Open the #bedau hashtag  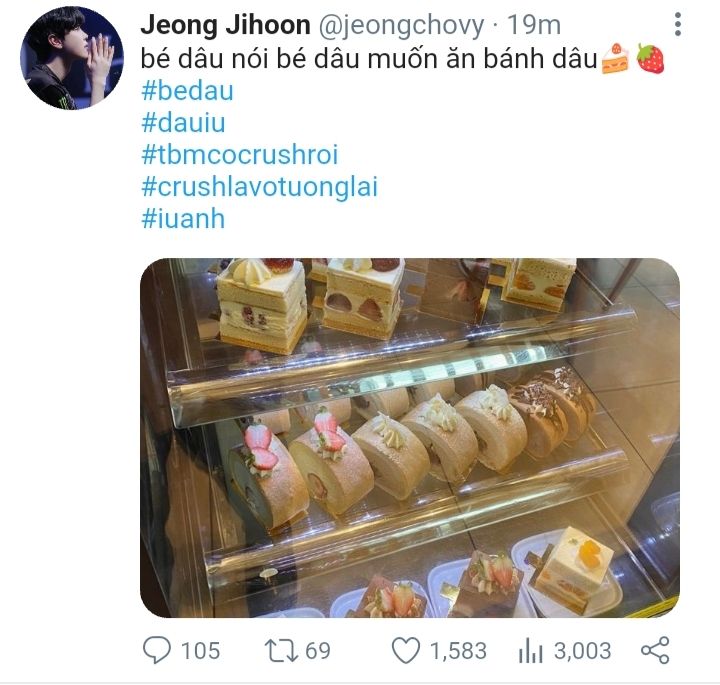point(187,90)
